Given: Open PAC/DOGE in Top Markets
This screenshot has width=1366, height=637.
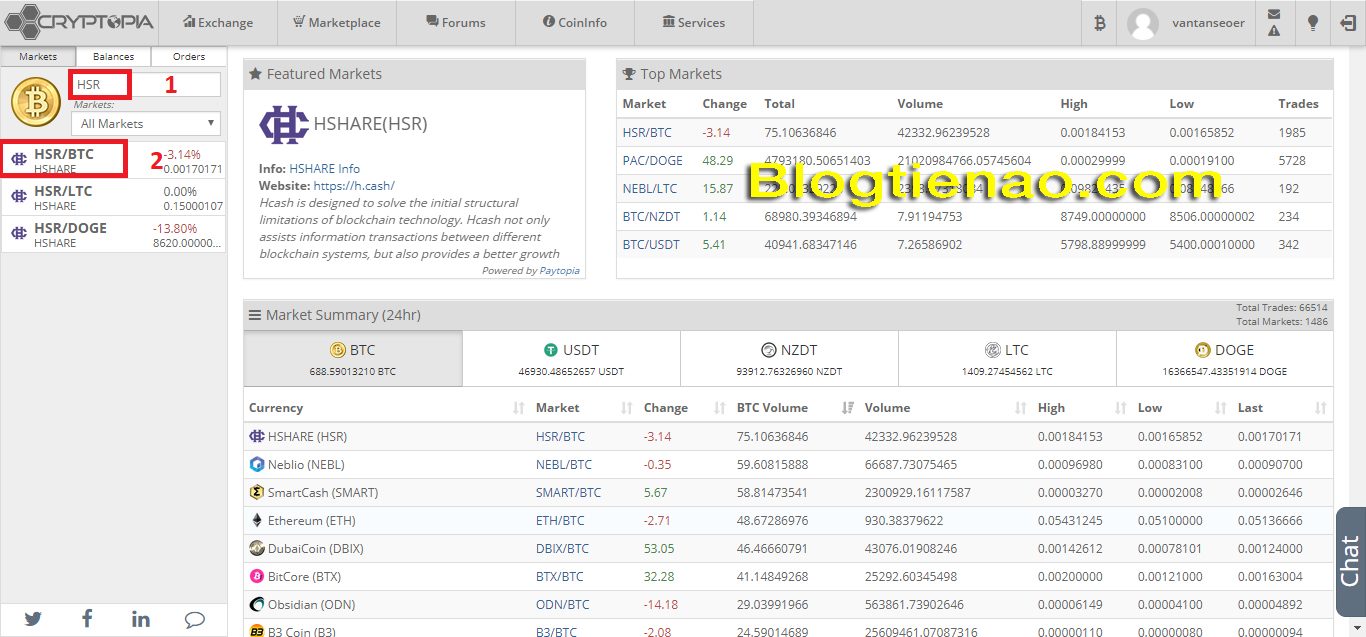Looking at the screenshot, I should (x=651, y=160).
